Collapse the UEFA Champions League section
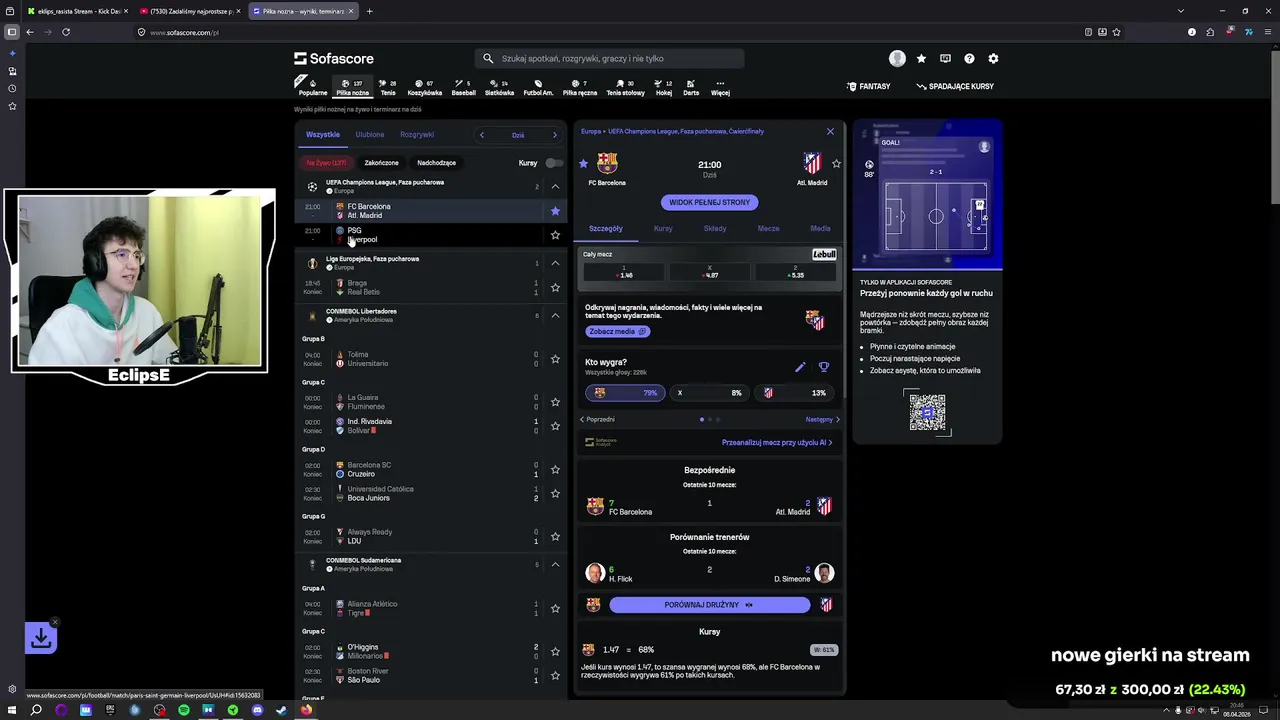Screen dimensions: 1280x720 click(555, 186)
